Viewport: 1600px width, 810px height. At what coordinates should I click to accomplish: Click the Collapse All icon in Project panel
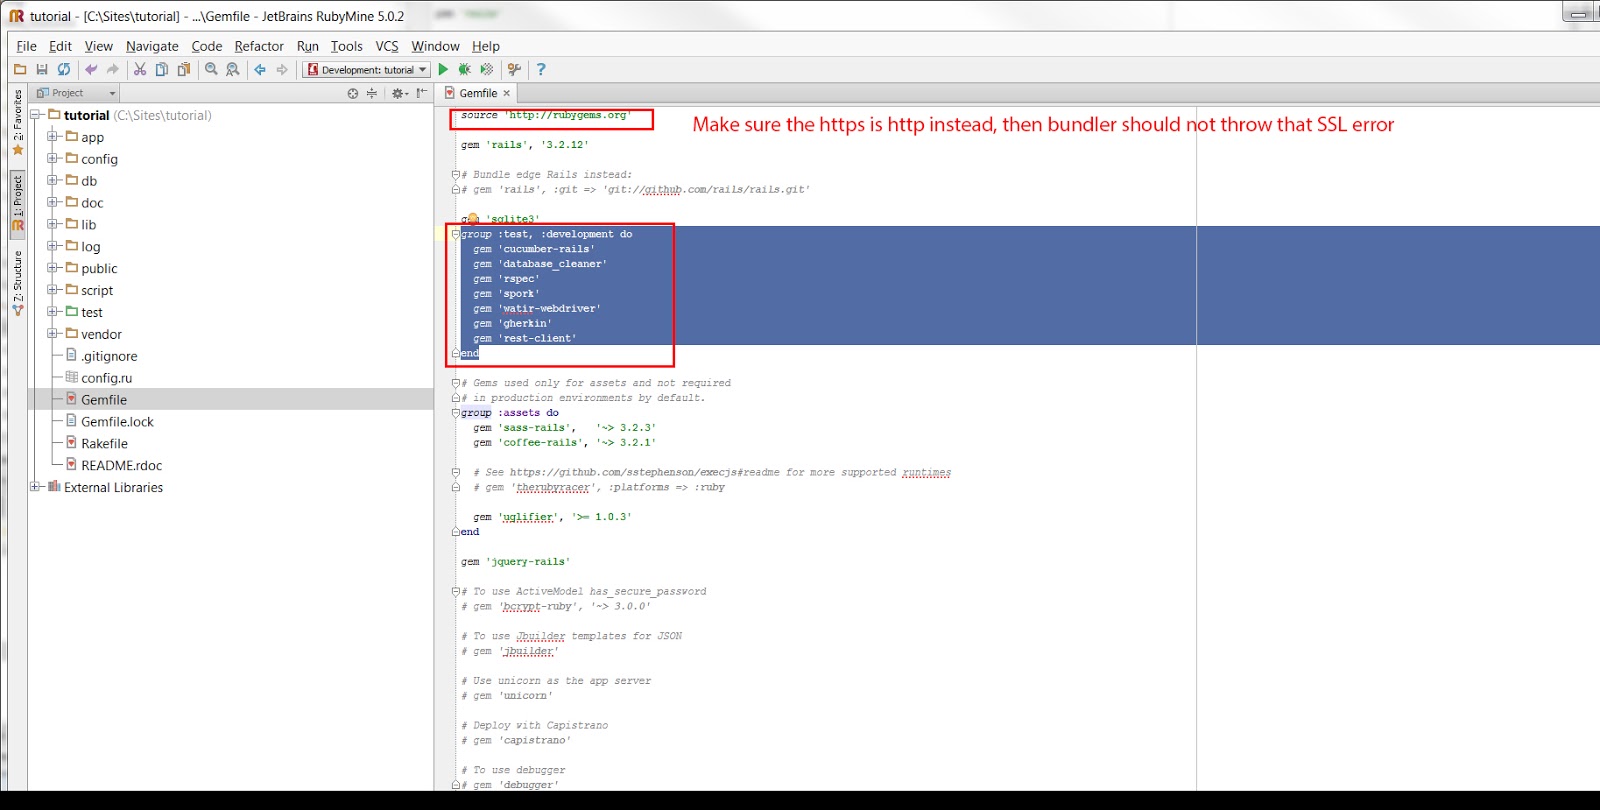372,93
